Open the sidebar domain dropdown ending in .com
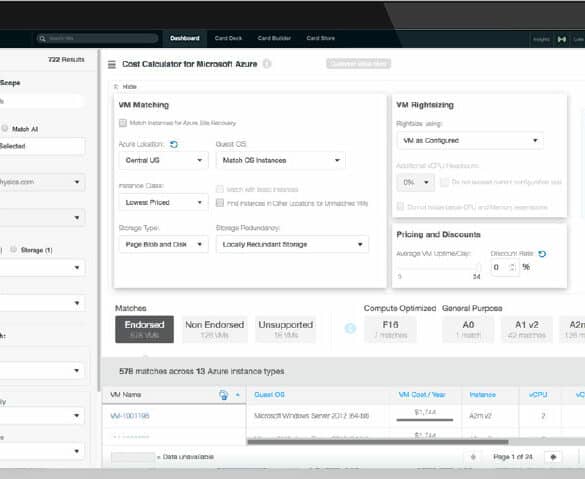 [42, 182]
